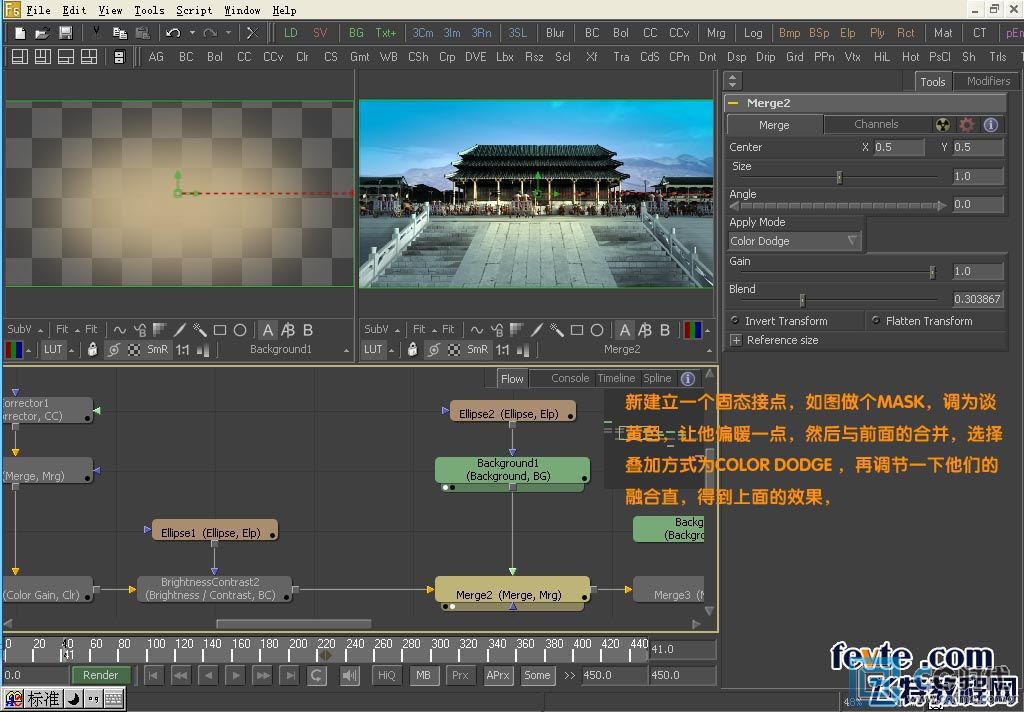This screenshot has height=712, width=1024.
Task: Toggle HiQ high quality mode
Action: 387,675
